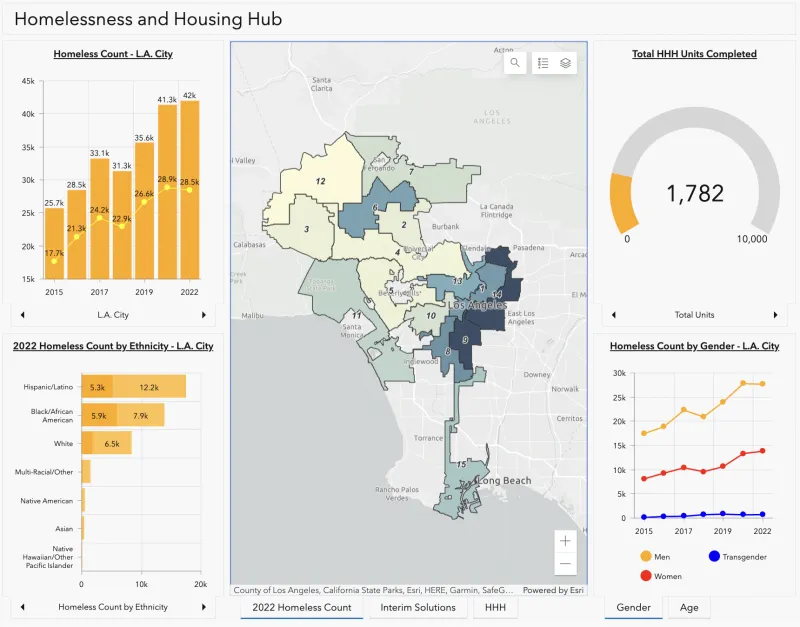Image resolution: width=800 pixels, height=627 pixels.
Task: Switch to the HHH tab
Action: click(495, 608)
